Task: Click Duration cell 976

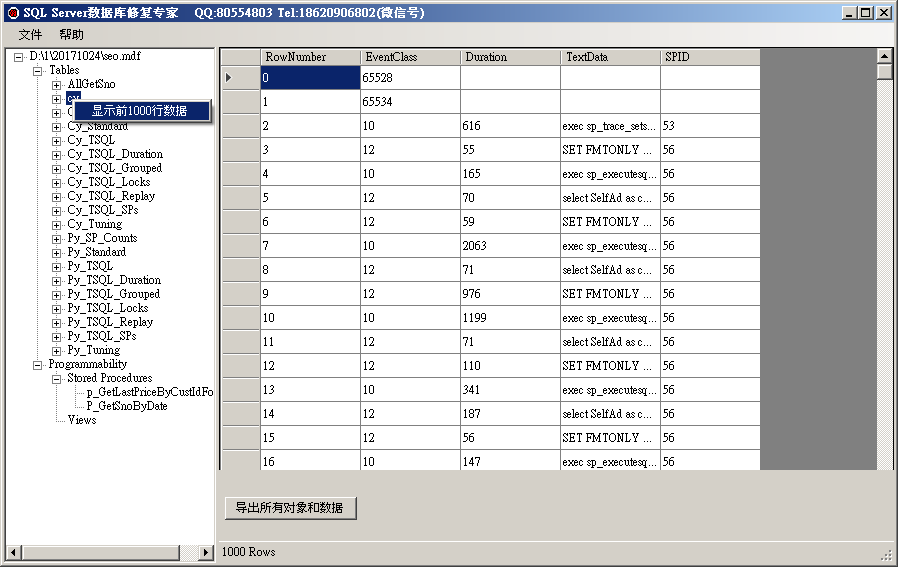Action: click(510, 294)
